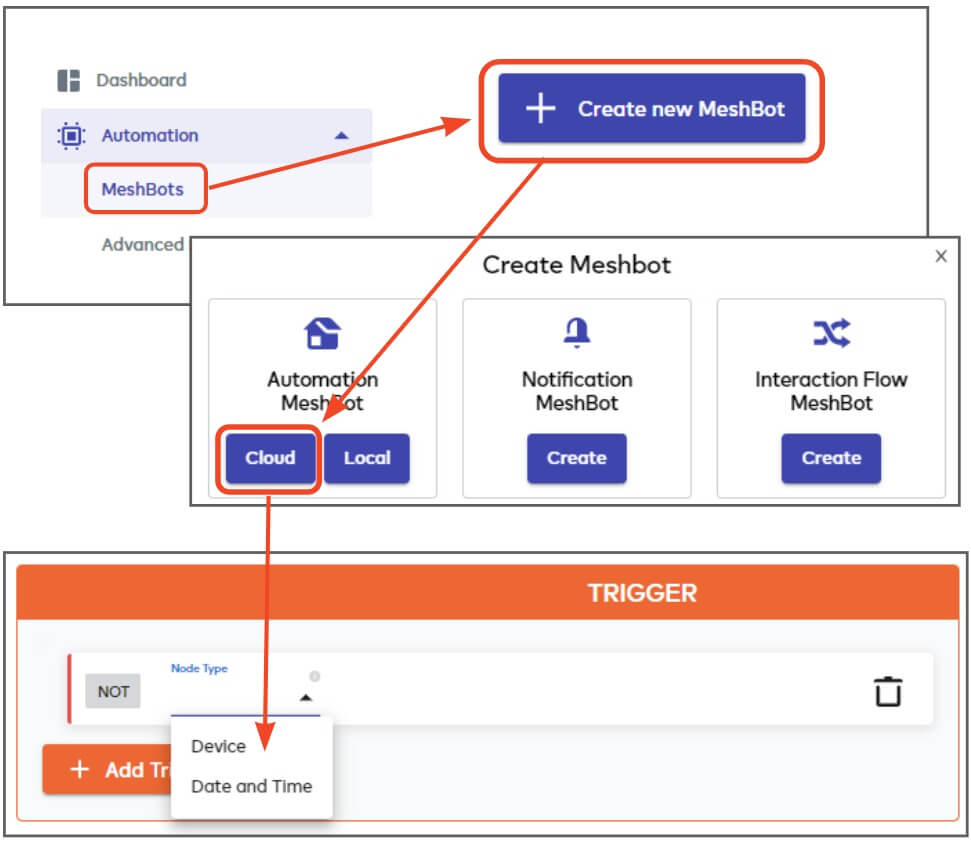Toggle the NOT operator on the trigger
Viewport: 971px width, 843px height.
[113, 691]
